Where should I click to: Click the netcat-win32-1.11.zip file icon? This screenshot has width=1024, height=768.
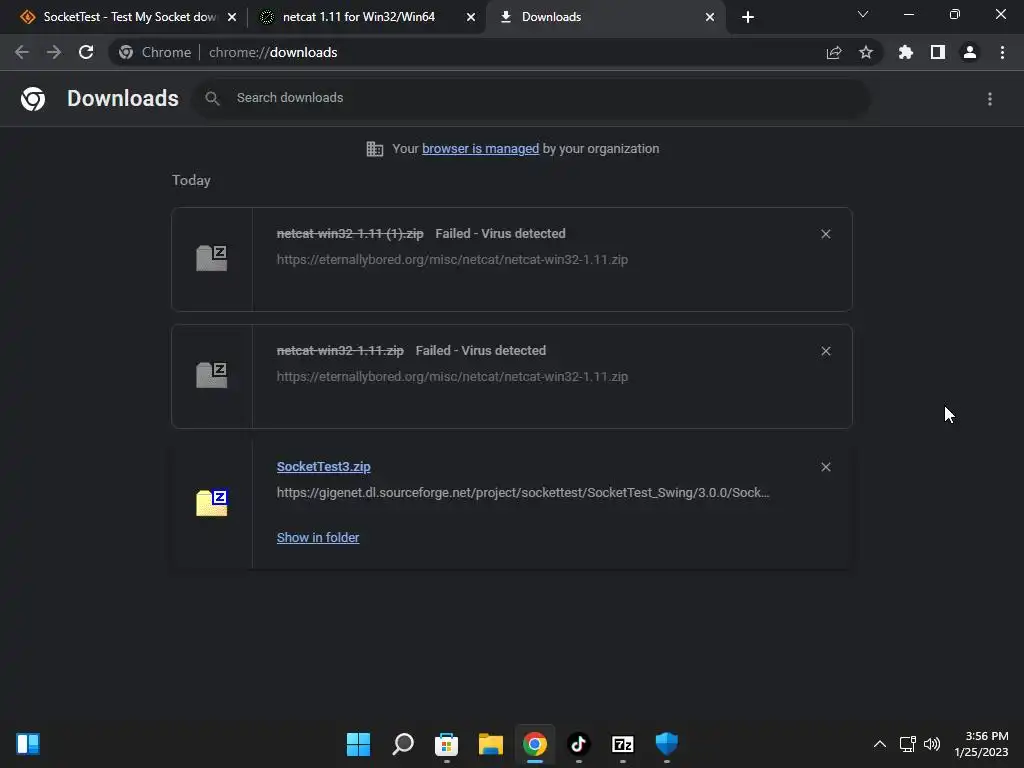212,375
